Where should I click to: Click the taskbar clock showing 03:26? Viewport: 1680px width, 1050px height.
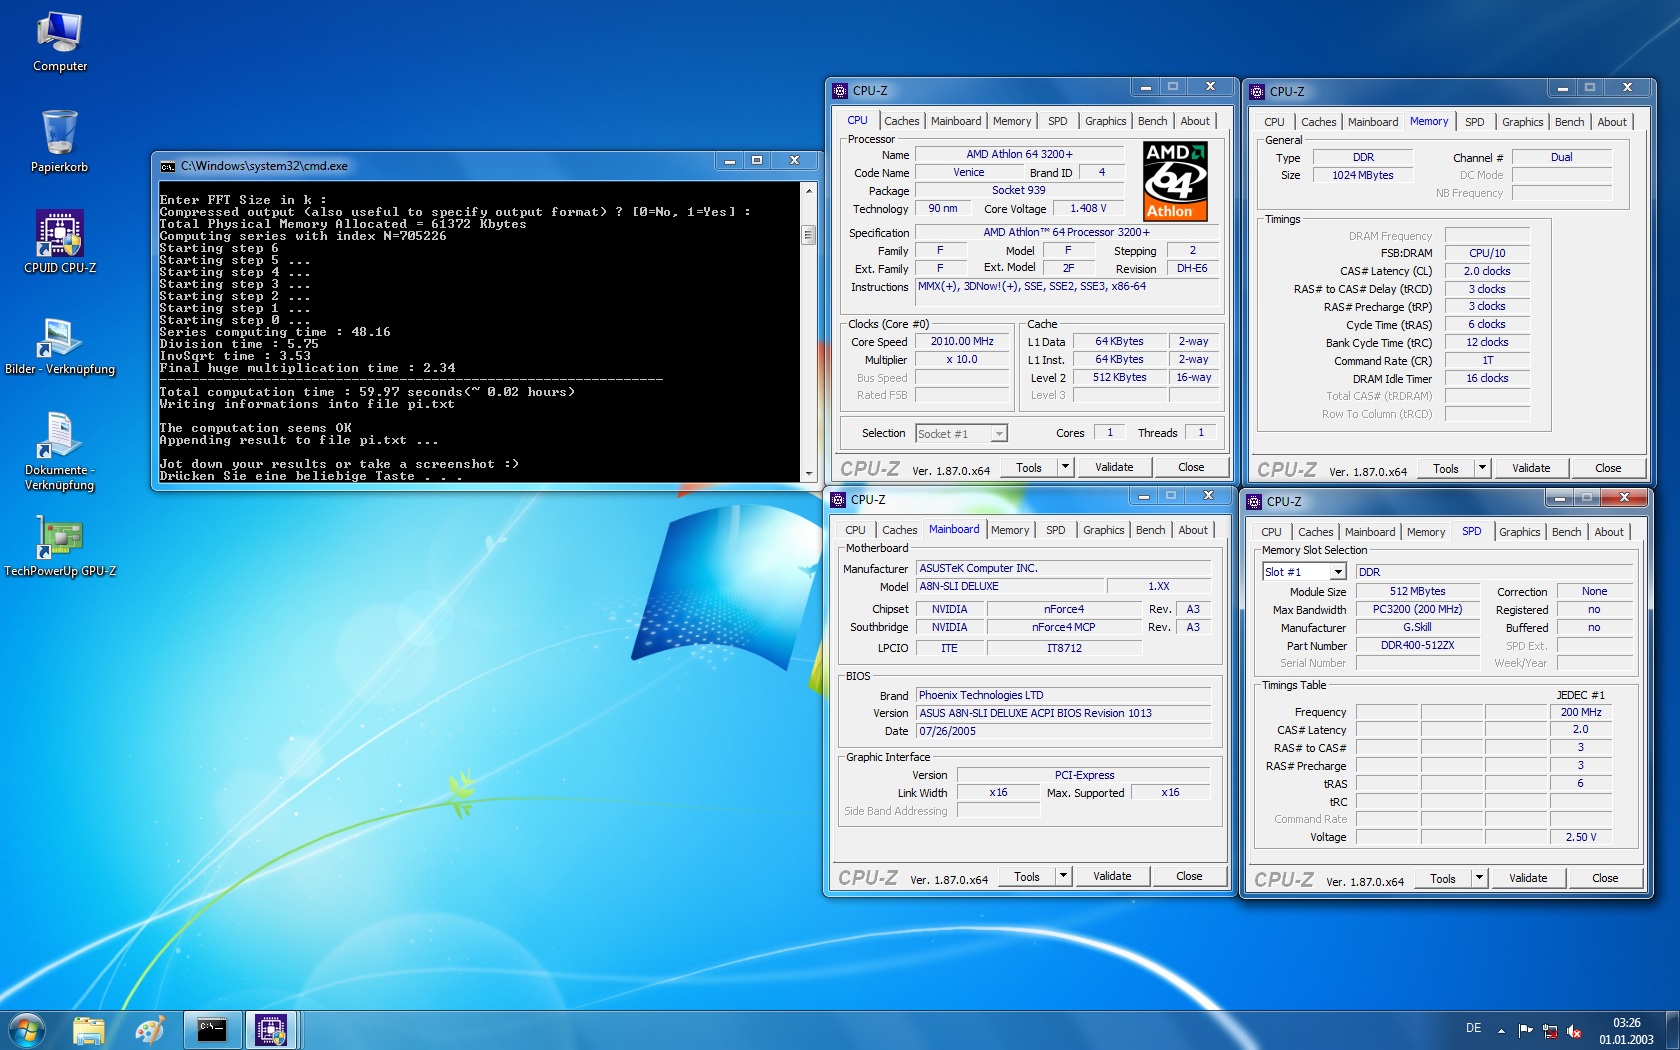click(1626, 1031)
